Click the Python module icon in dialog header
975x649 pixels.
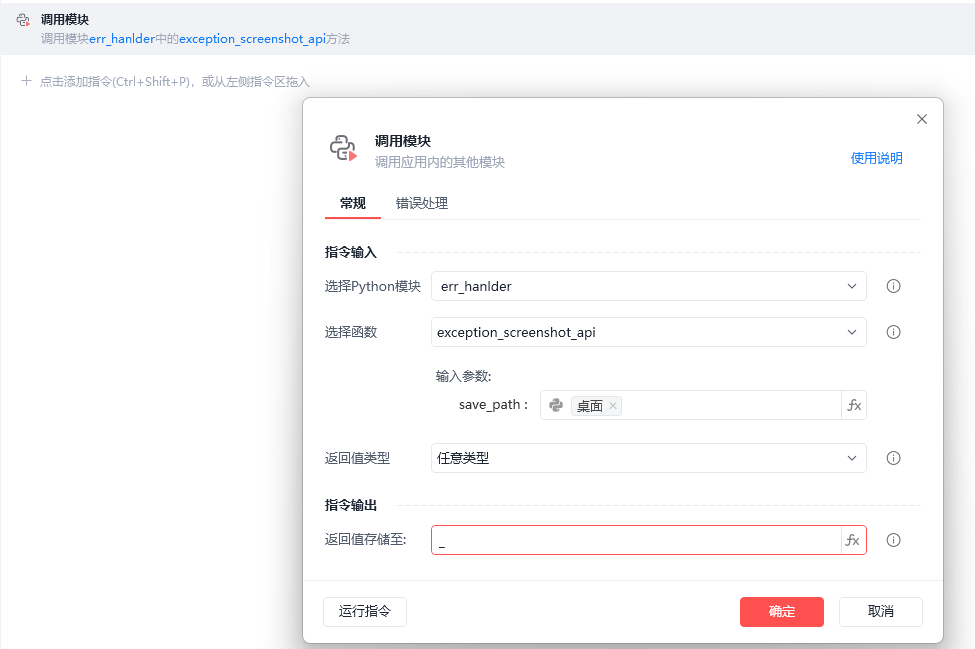tap(343, 148)
